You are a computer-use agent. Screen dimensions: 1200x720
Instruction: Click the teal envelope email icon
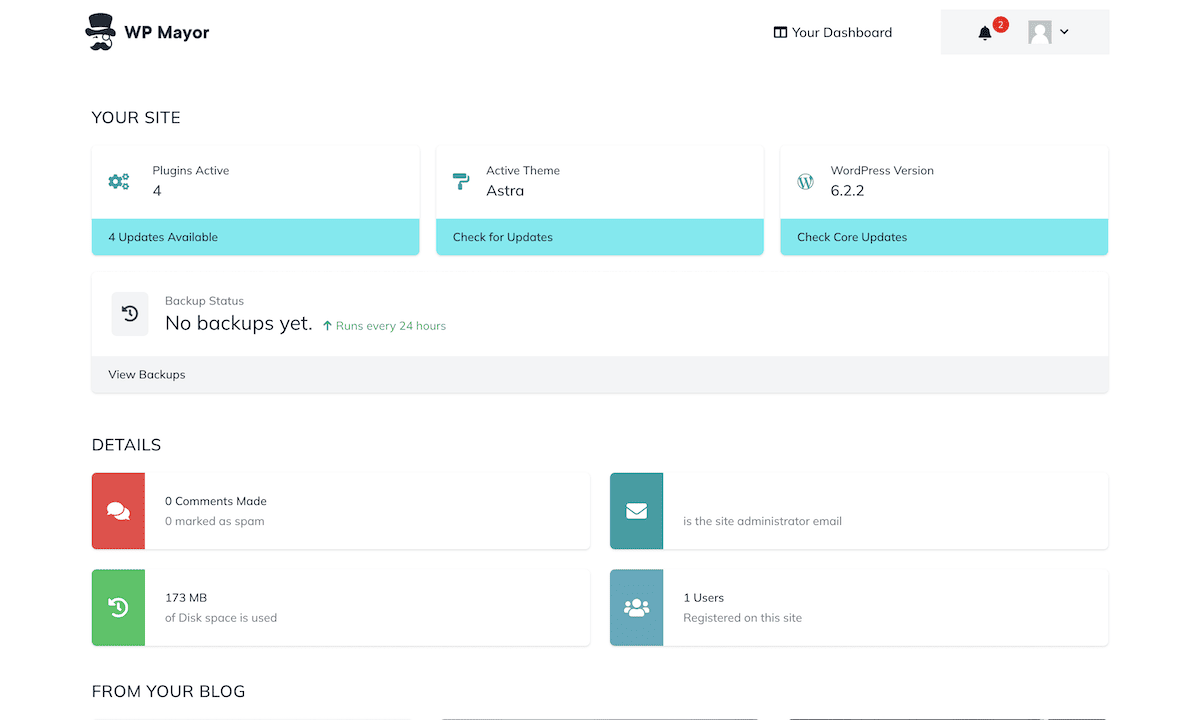pos(636,511)
